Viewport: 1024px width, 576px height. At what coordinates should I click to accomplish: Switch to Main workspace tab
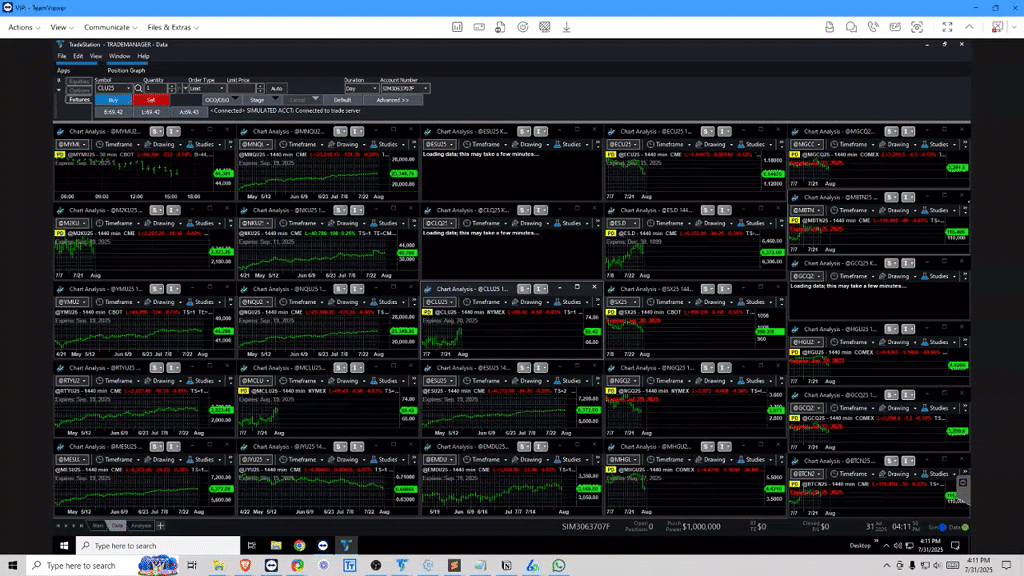(98, 526)
